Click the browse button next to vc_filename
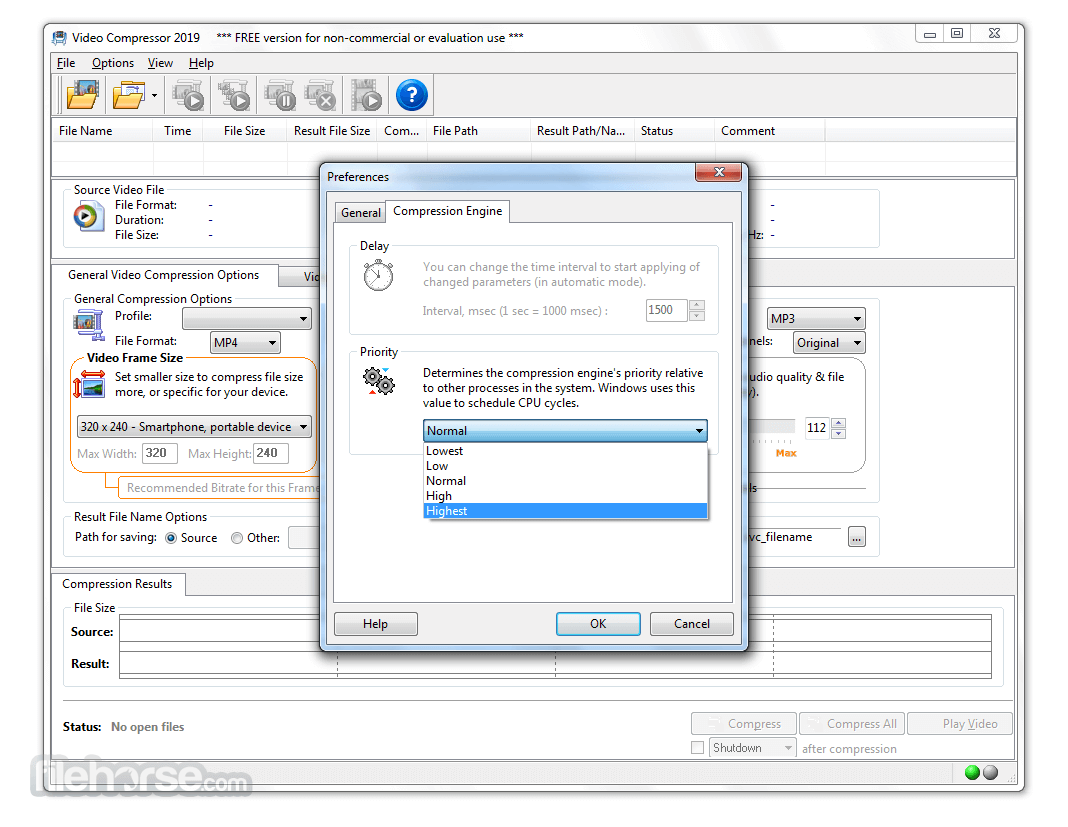Screen dimensions: 1068x827 pos(857,537)
